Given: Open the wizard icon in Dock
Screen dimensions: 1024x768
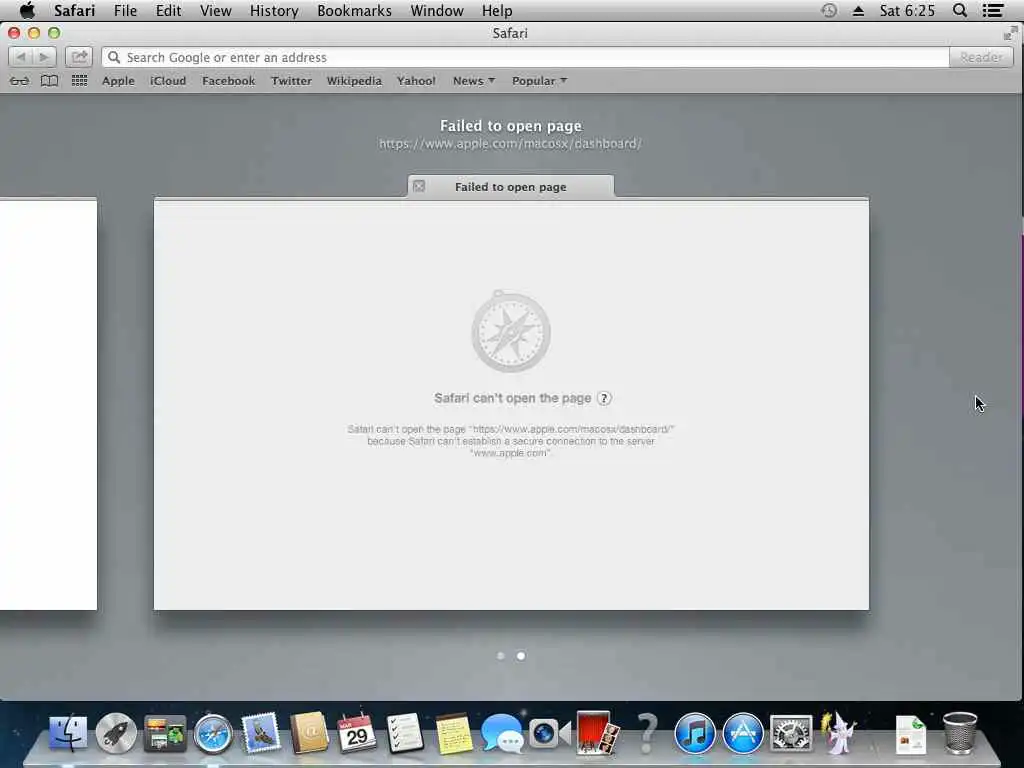Looking at the screenshot, I should [x=840, y=731].
